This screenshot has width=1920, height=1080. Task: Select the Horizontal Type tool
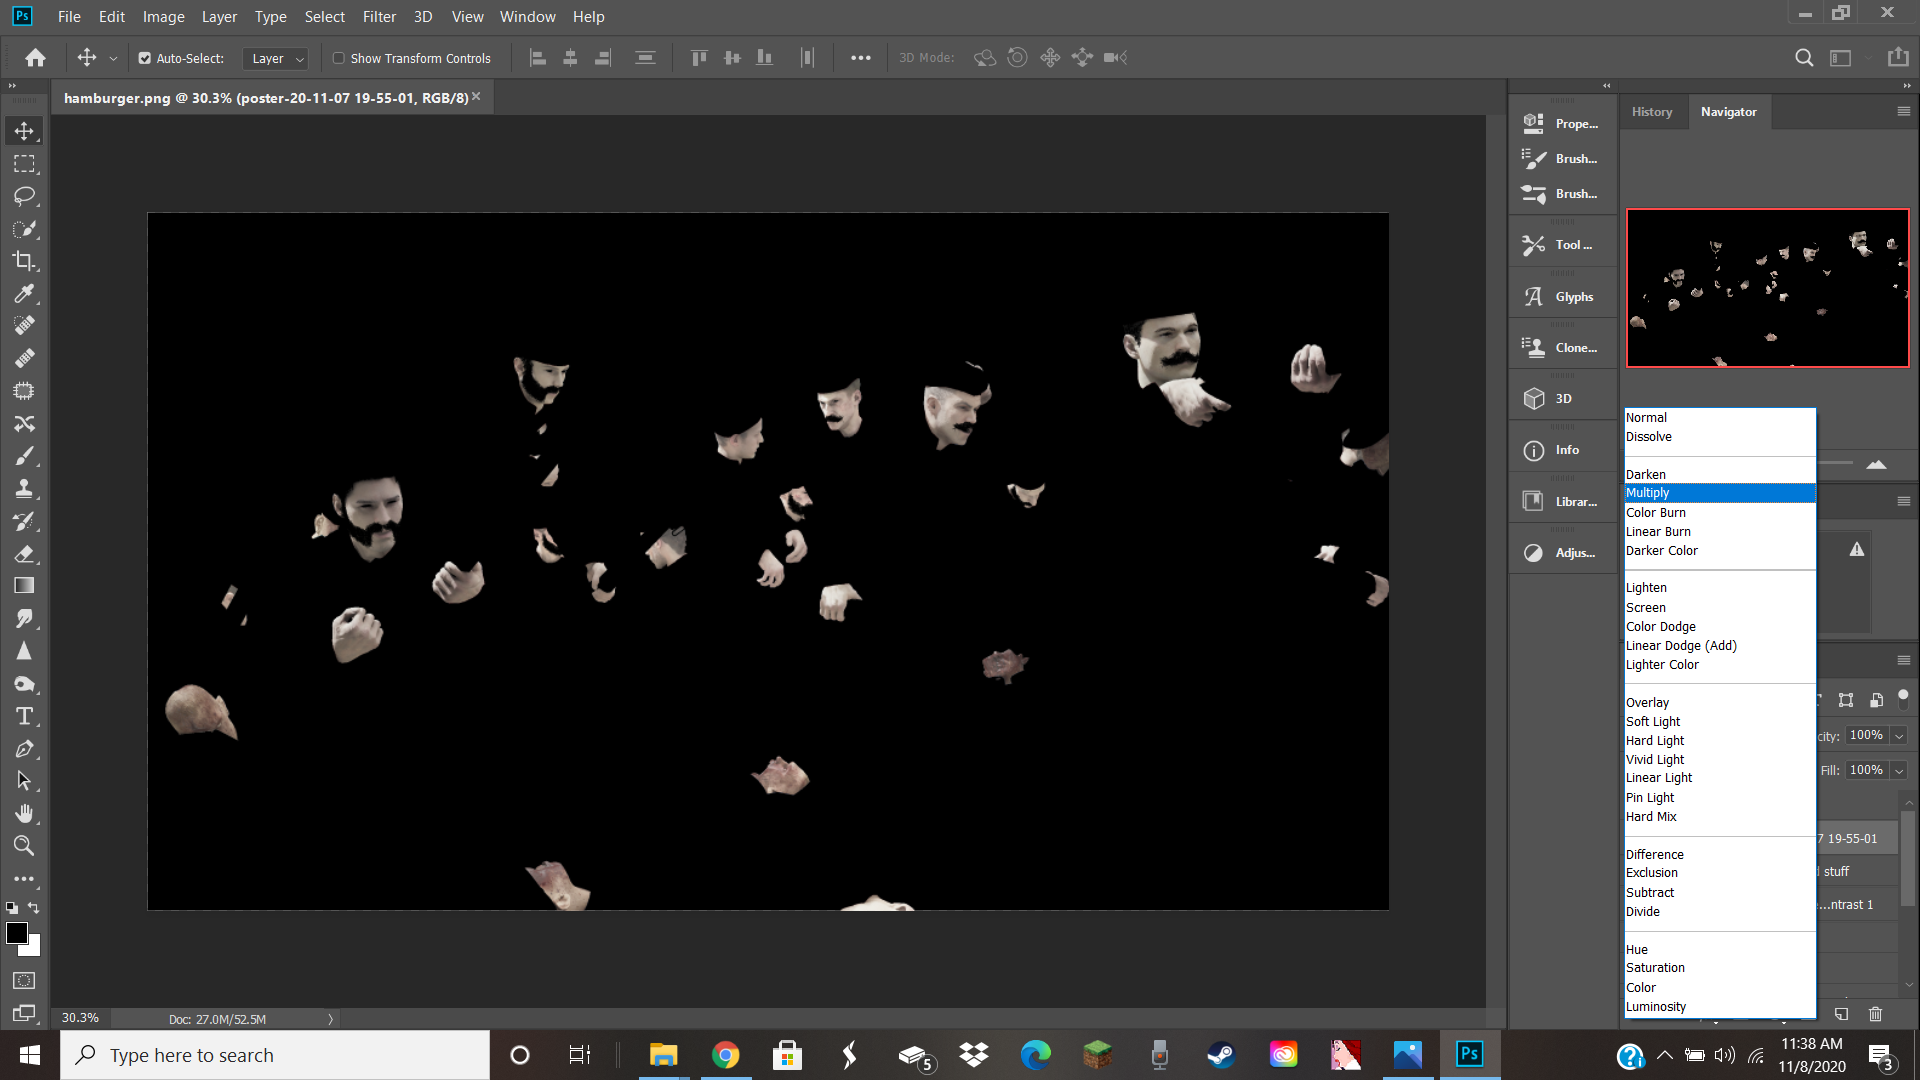(24, 716)
